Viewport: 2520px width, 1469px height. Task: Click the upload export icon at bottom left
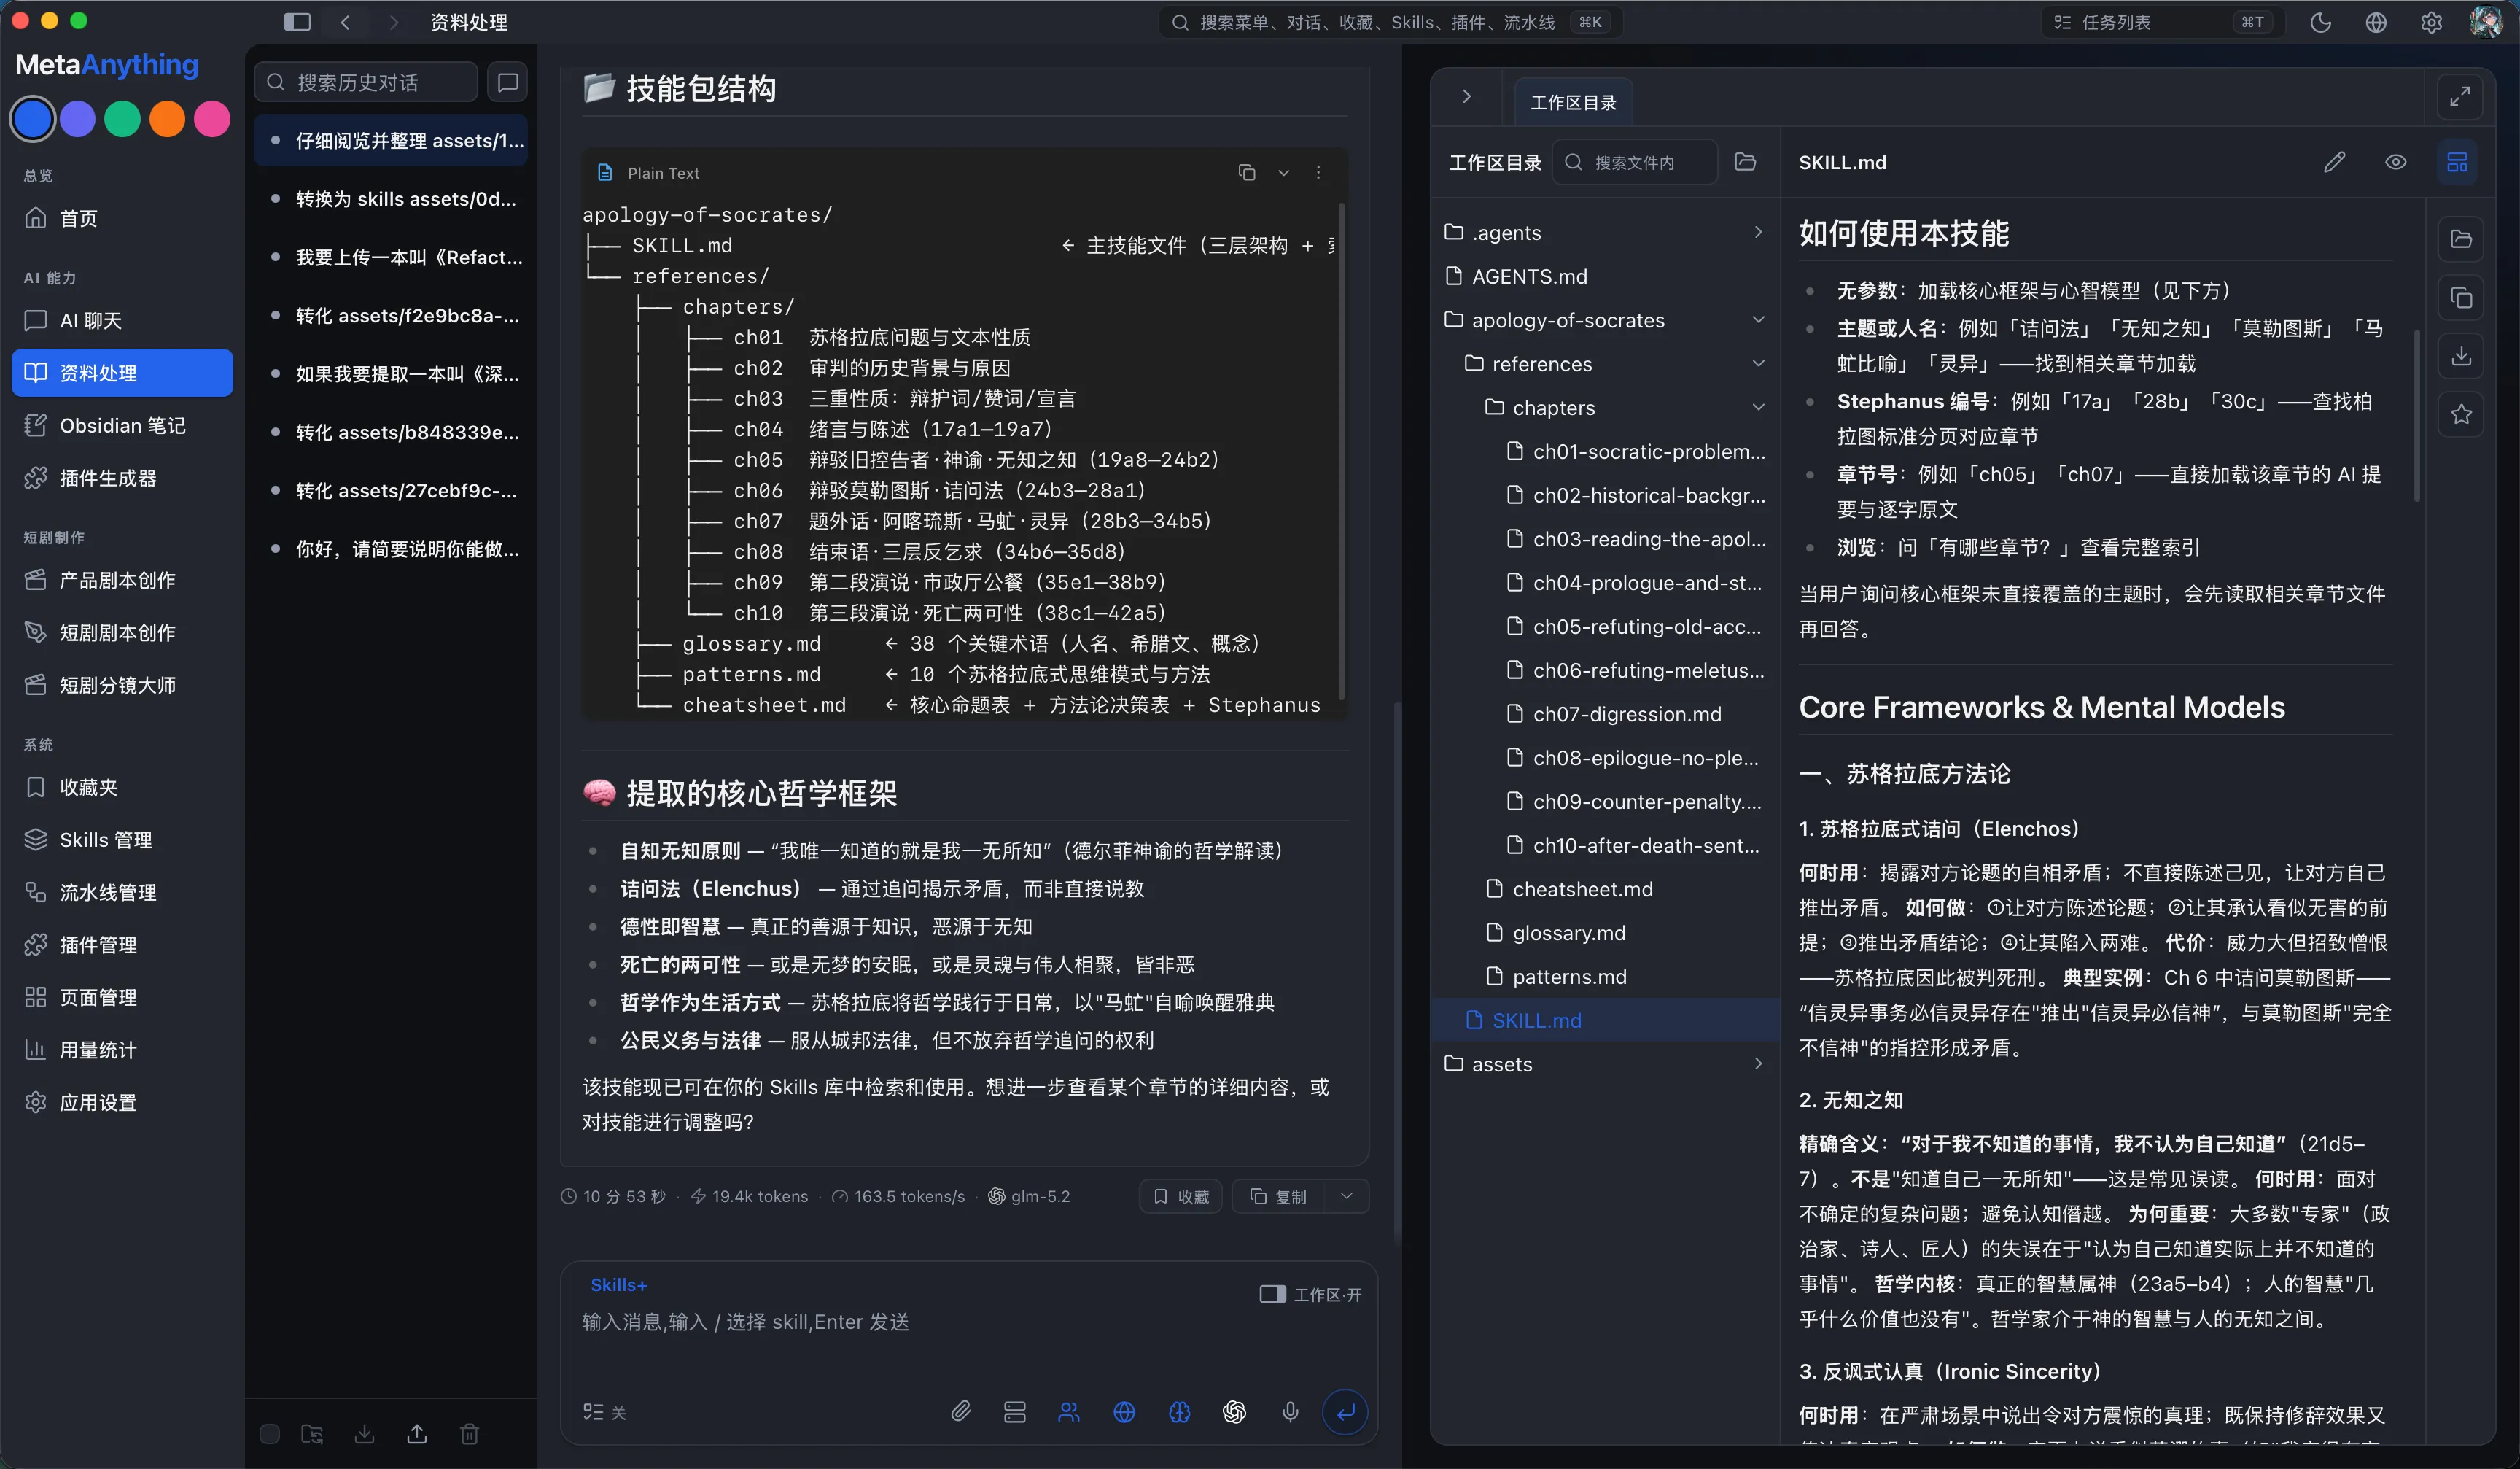[417, 1434]
